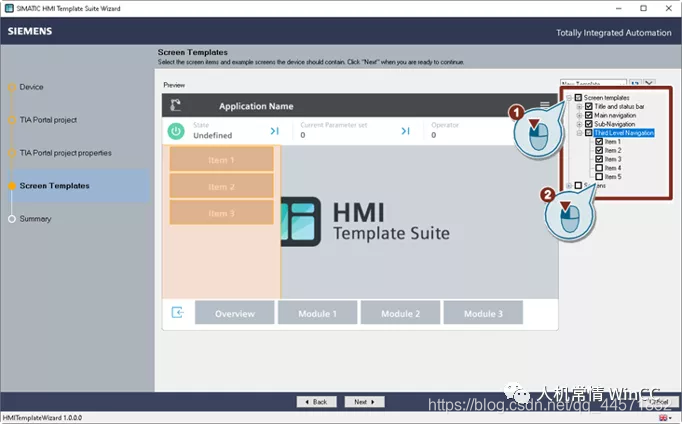Select the Third Level Navigation tree label
682x424 pixels.
click(x=624, y=133)
